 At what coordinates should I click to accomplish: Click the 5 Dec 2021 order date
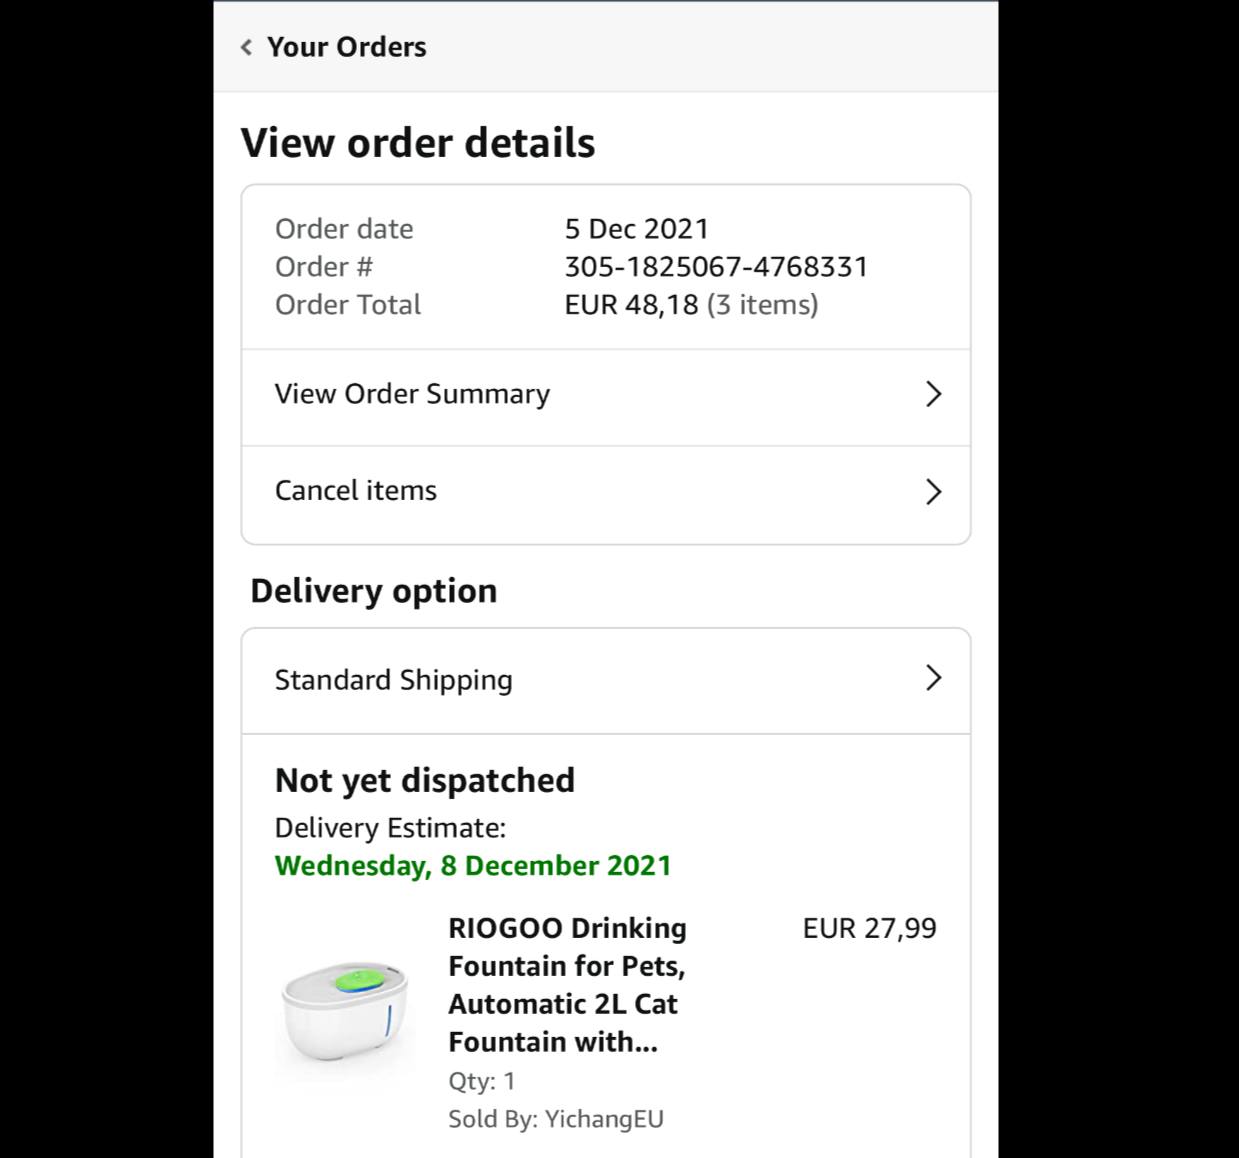coord(636,229)
